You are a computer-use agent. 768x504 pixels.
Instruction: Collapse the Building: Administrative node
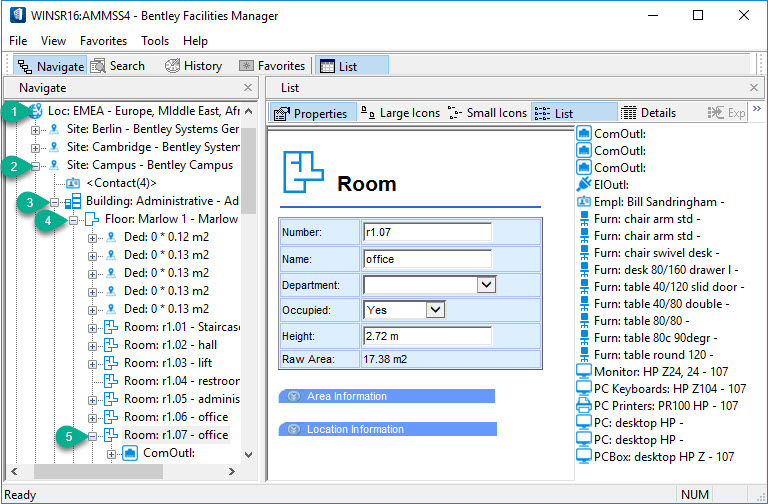(x=54, y=202)
